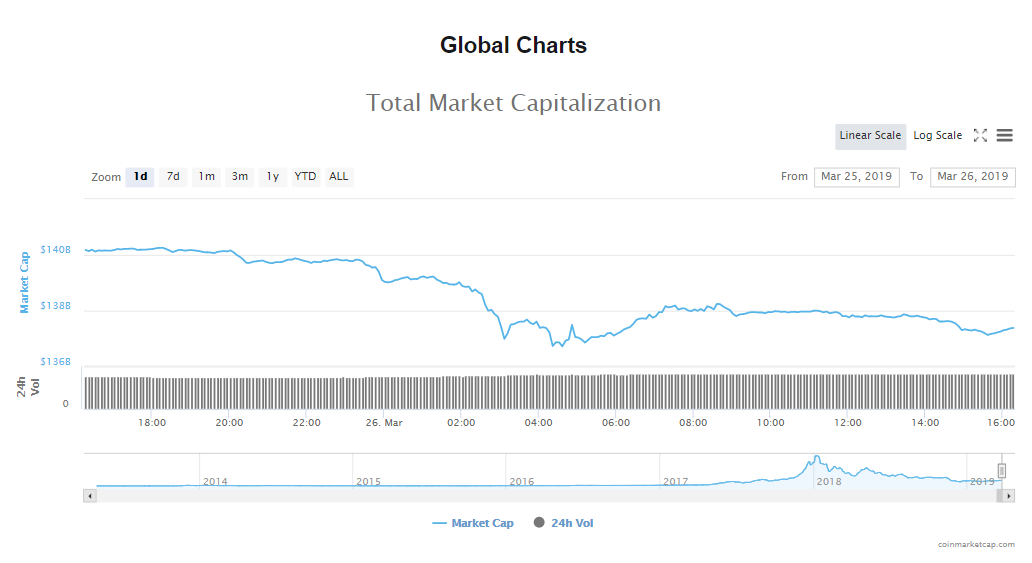Switch to Log Scale
This screenshot has width=1032, height=563.
pos(937,136)
